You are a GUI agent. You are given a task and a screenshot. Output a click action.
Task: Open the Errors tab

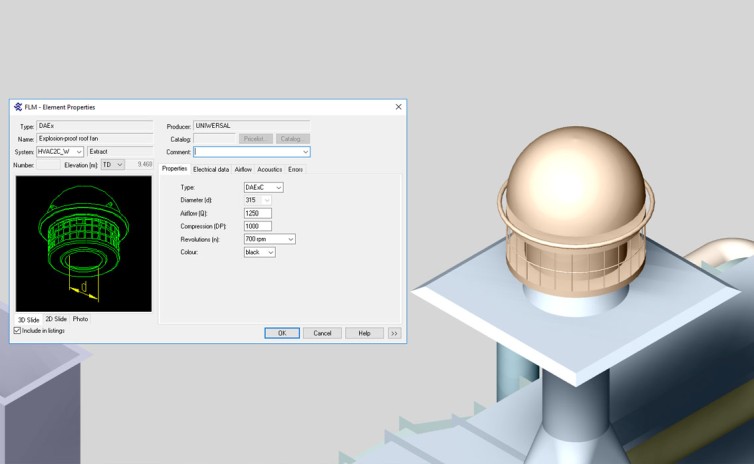295,170
